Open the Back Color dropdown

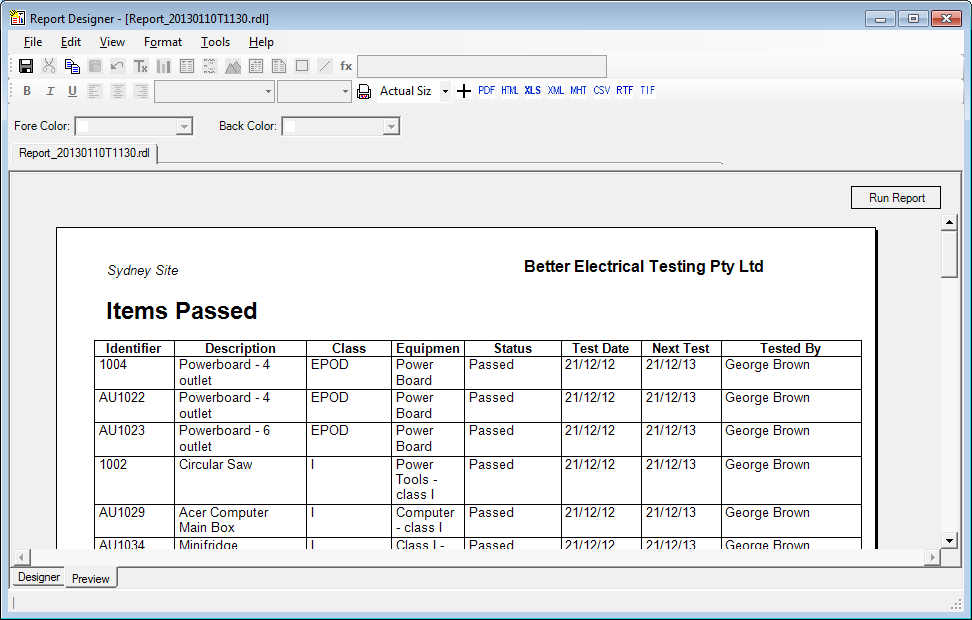(391, 126)
